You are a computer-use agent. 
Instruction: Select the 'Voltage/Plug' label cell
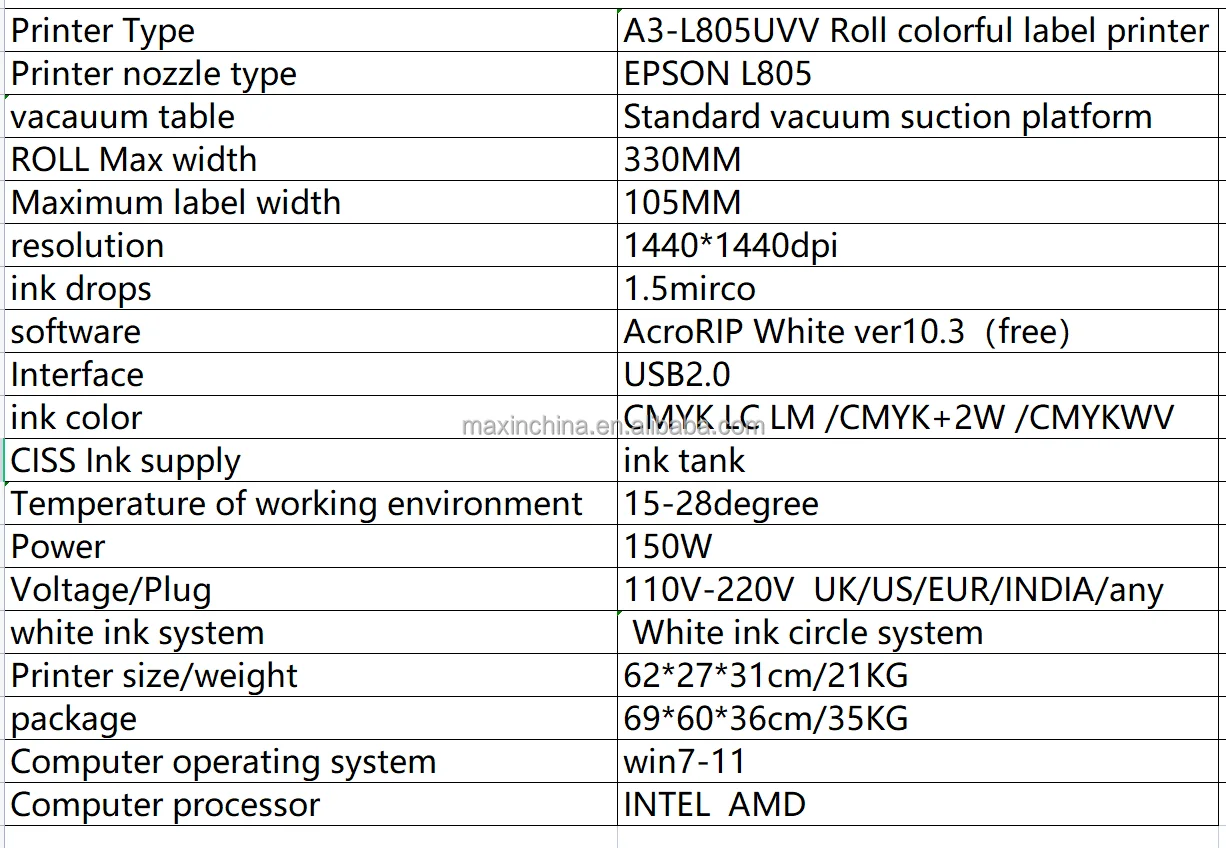pyautogui.click(x=111, y=590)
